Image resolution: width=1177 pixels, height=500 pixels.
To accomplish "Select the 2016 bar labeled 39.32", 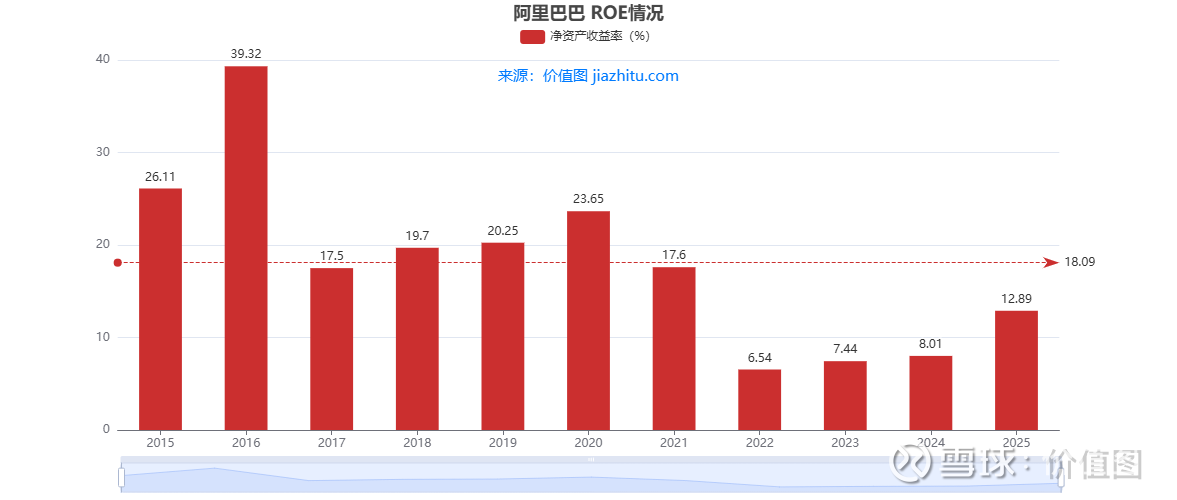I will point(246,248).
